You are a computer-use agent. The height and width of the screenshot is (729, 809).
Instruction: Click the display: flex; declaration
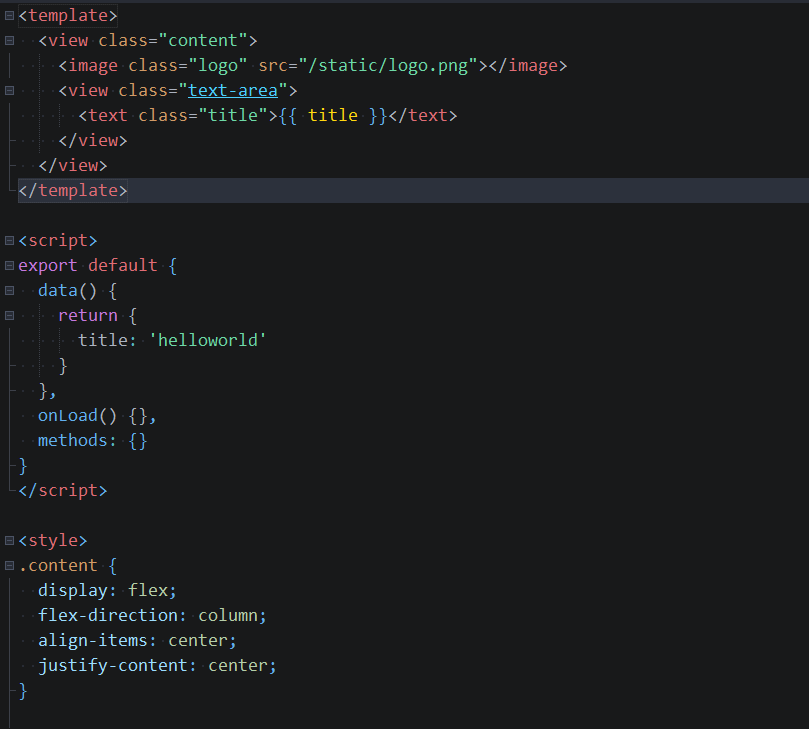point(107,590)
